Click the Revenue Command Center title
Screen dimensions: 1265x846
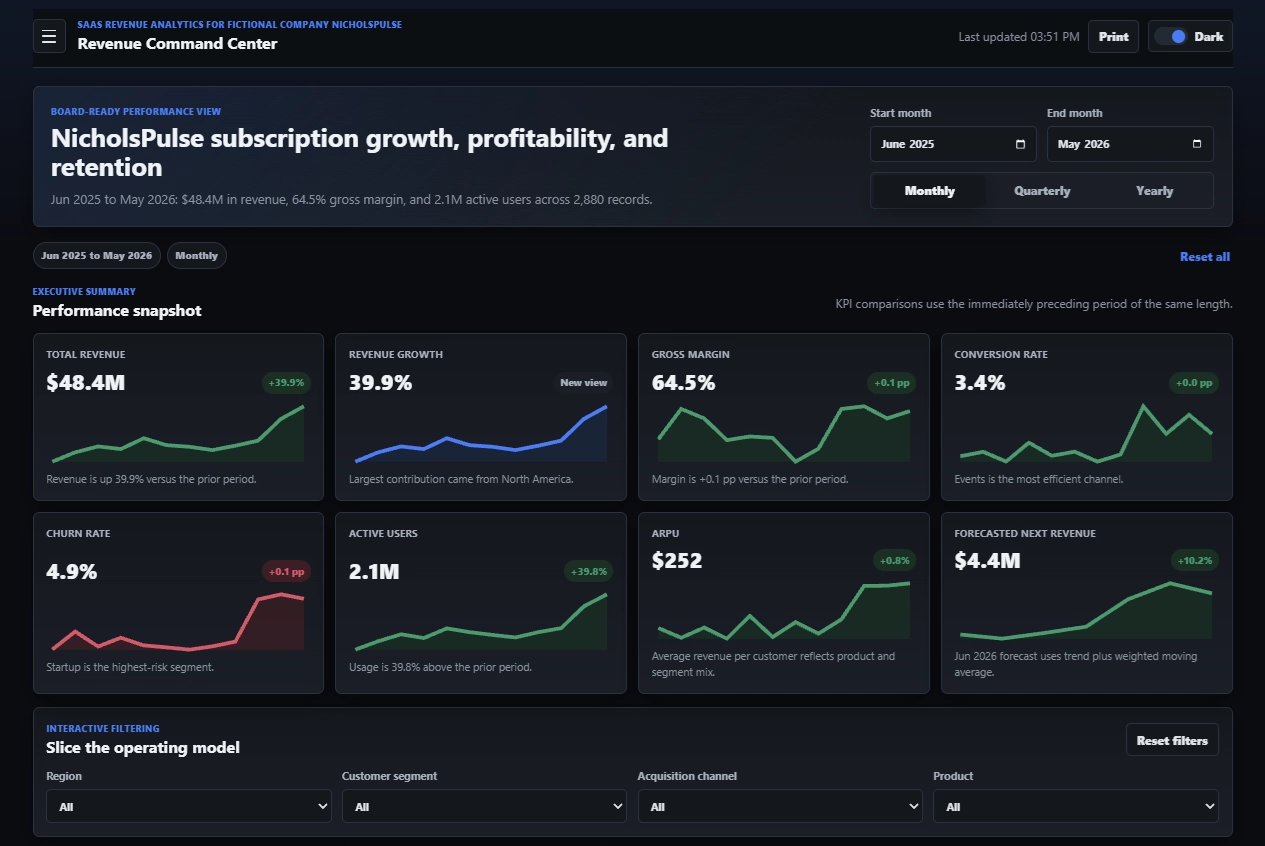177,43
